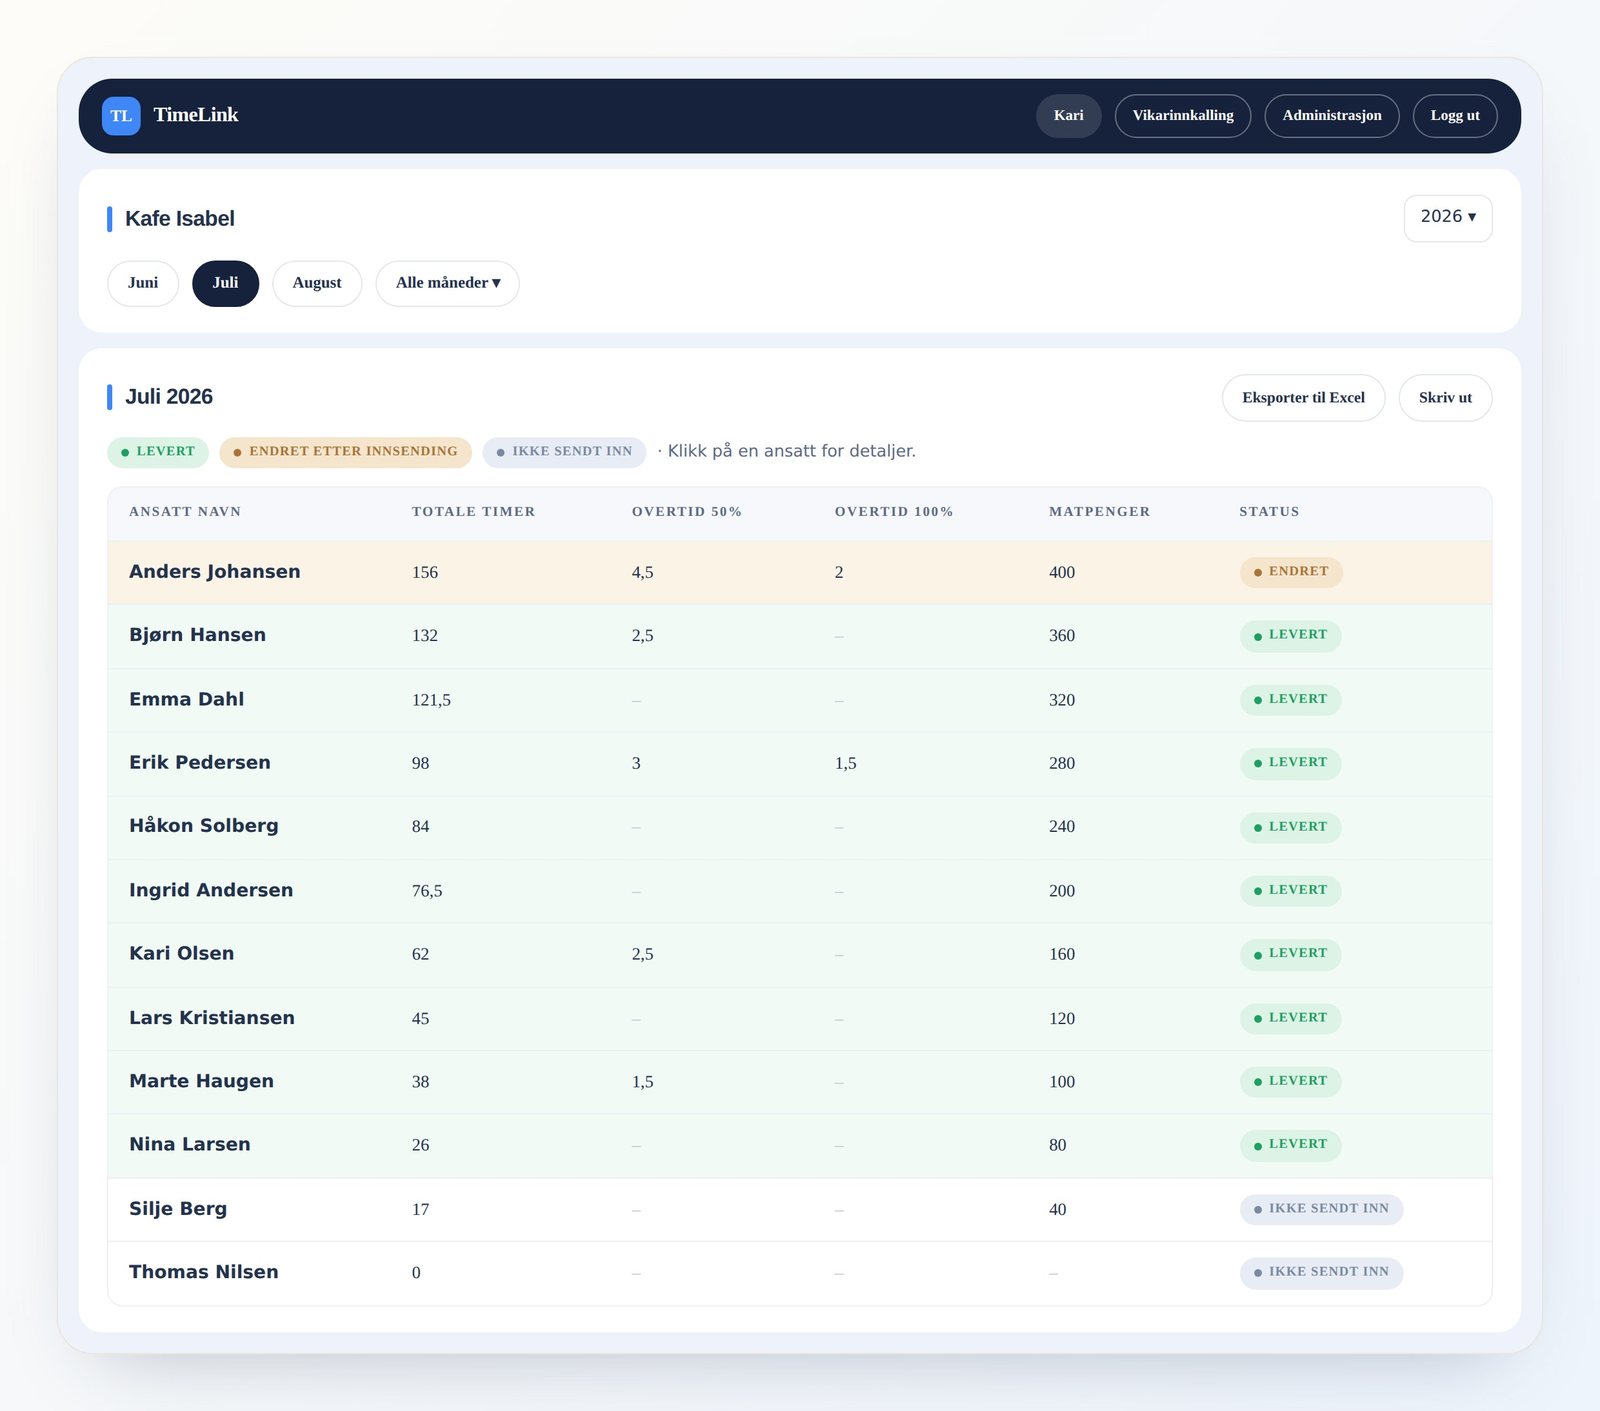Click the Matpenger column header

(1100, 512)
